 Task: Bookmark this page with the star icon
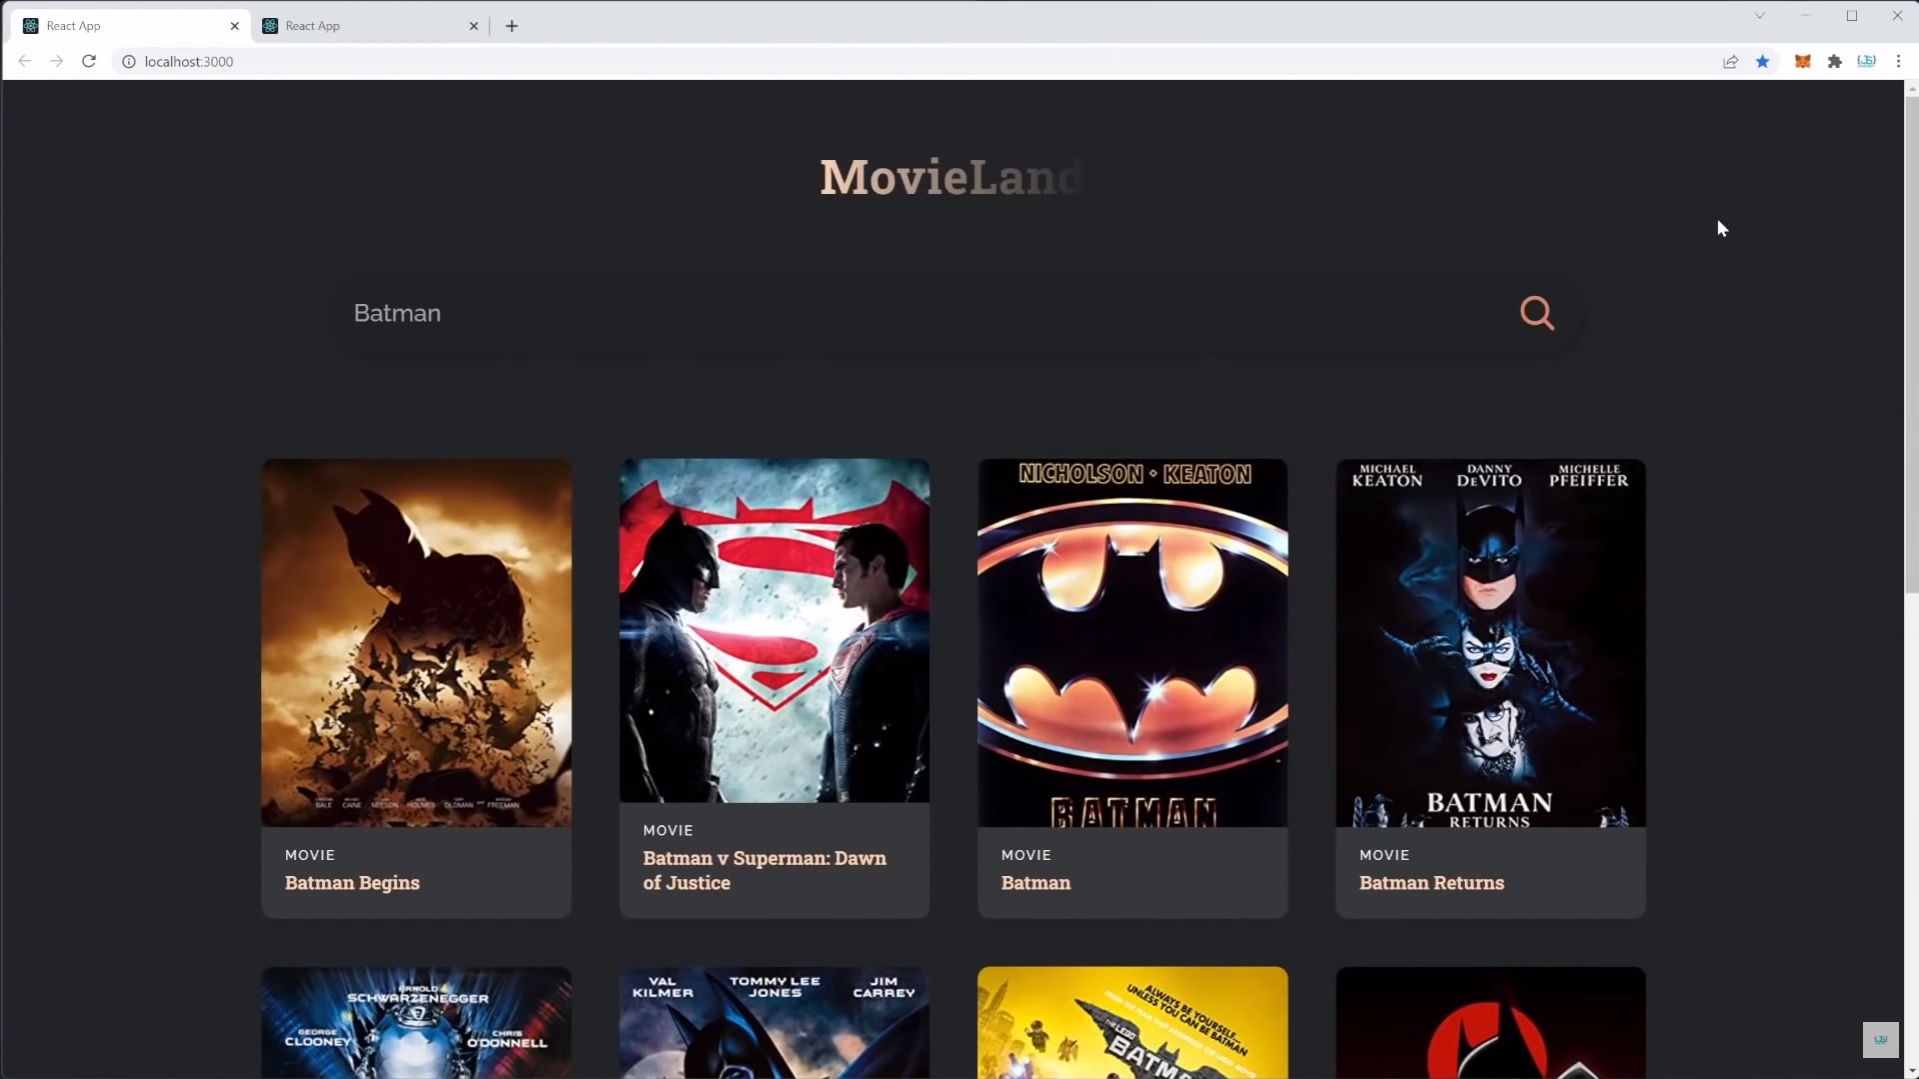[1762, 61]
